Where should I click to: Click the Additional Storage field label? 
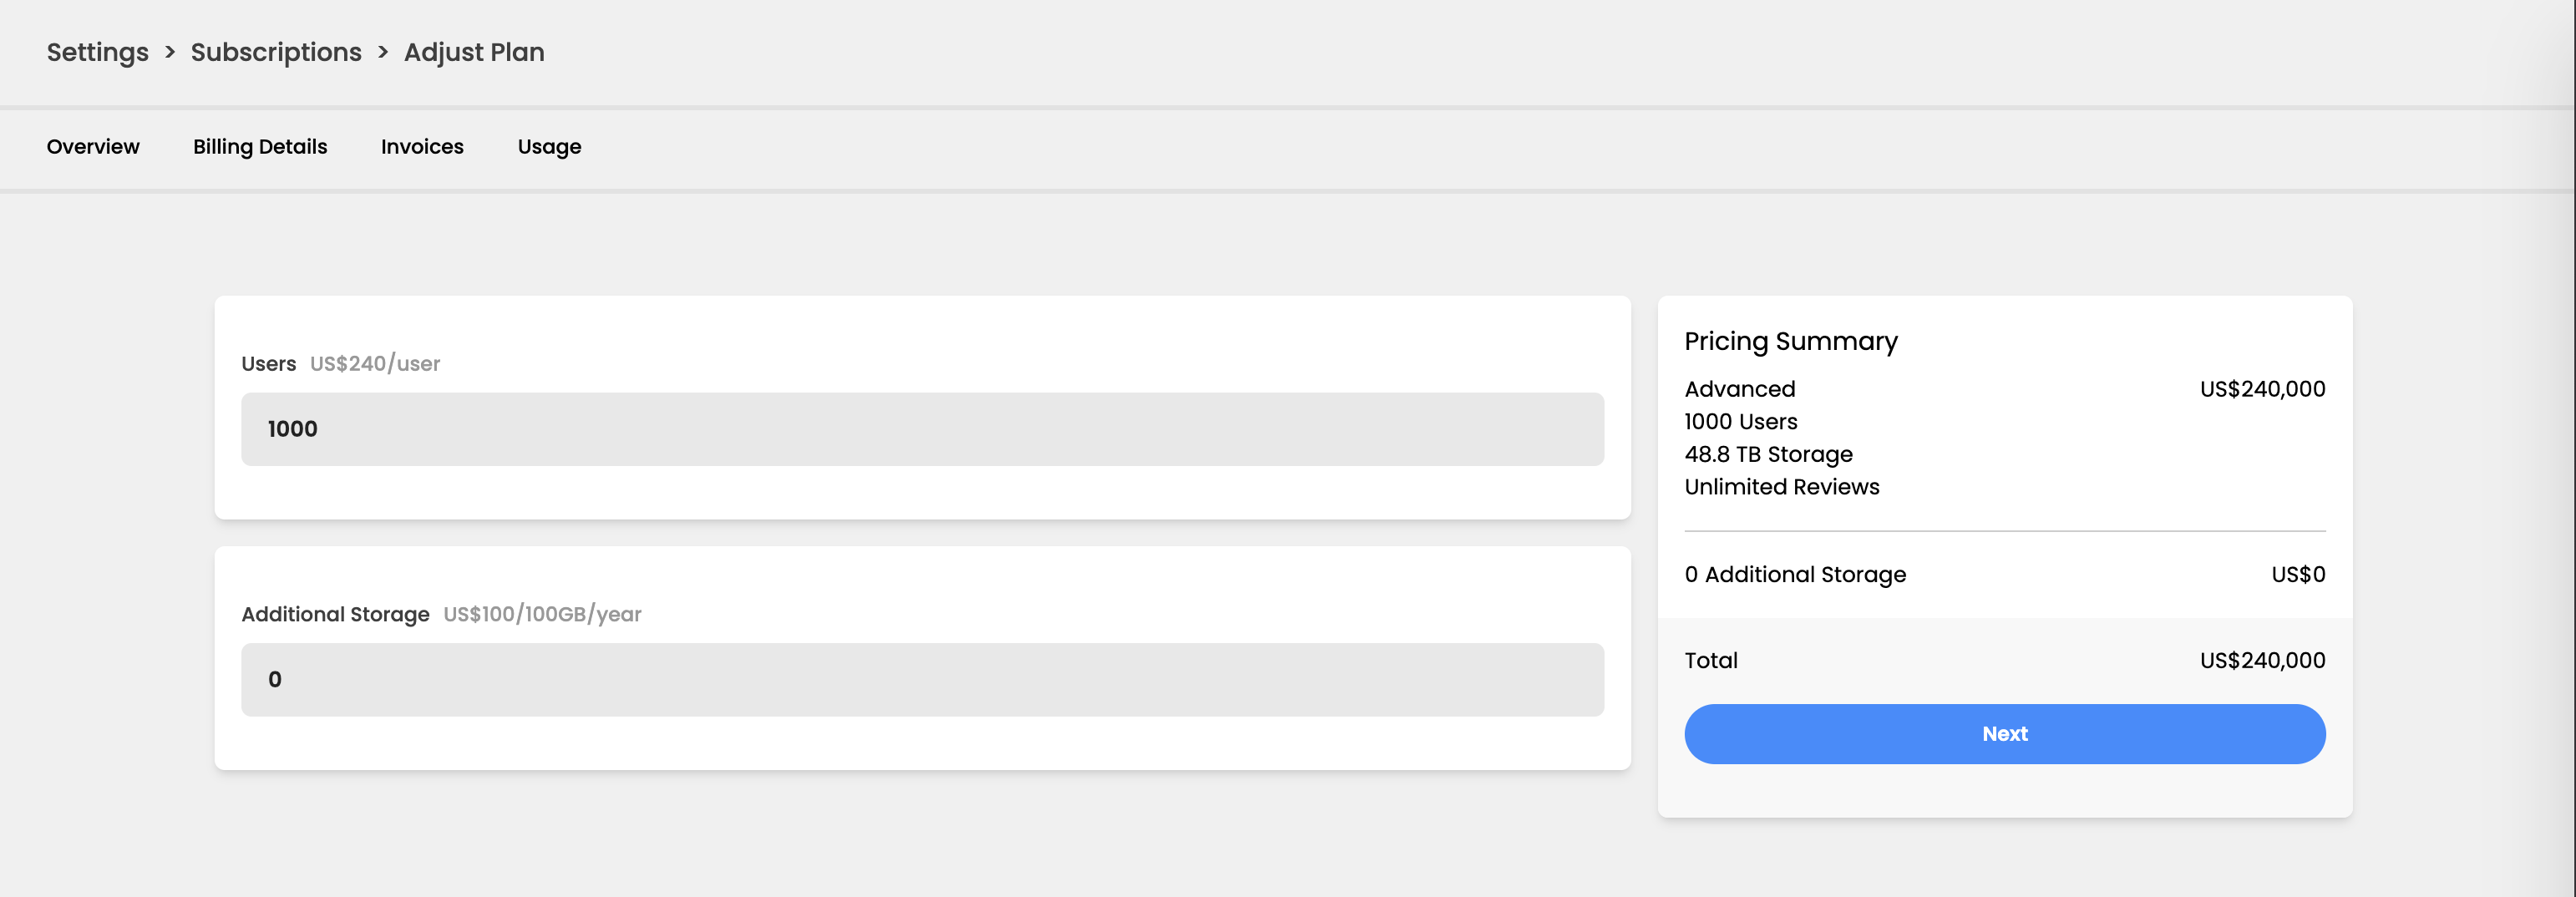pos(335,614)
